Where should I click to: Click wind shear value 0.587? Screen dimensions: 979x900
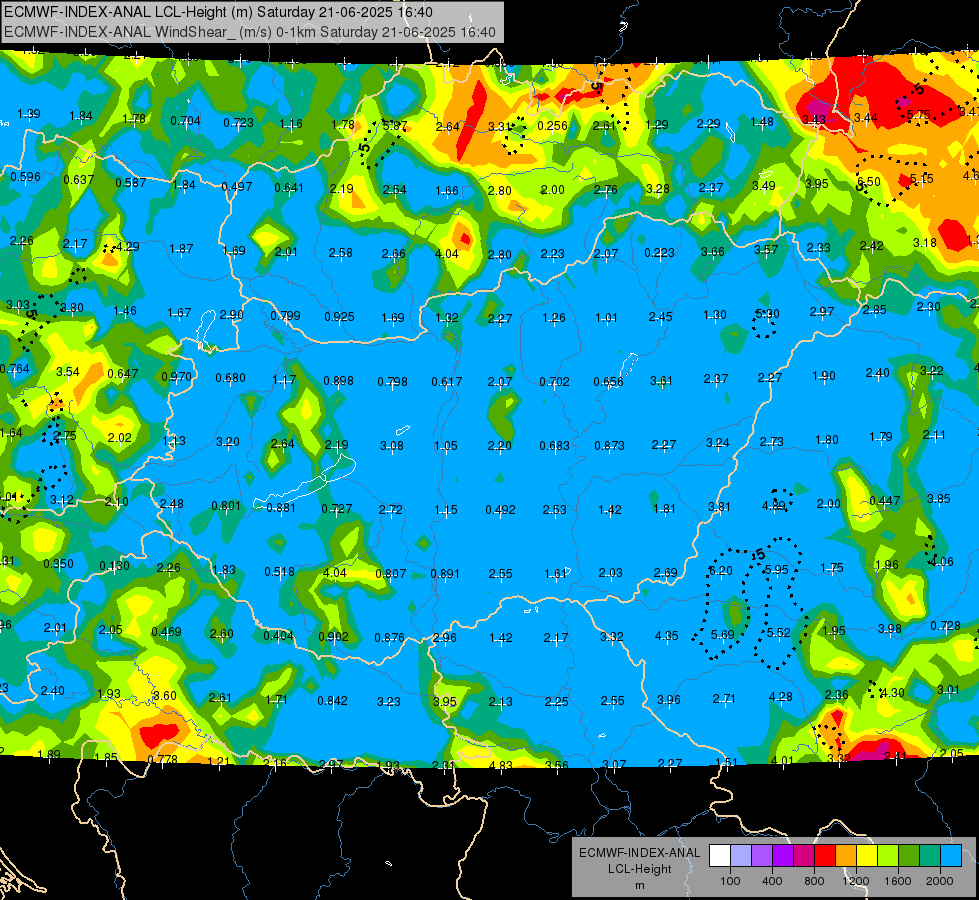[x=131, y=182]
